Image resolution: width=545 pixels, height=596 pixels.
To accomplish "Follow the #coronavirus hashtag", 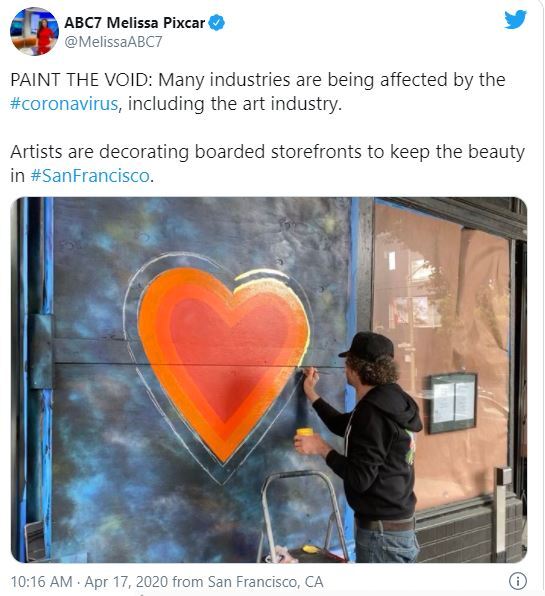I will click(64, 104).
